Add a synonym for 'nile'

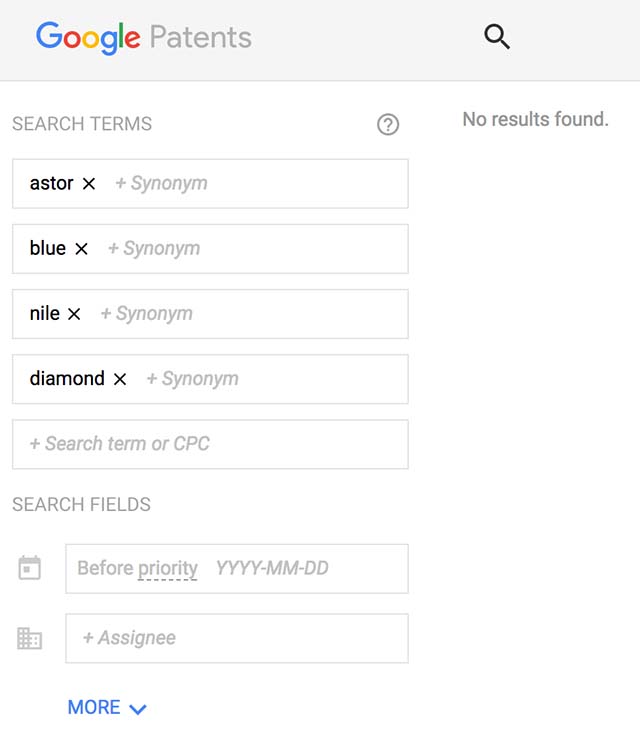tap(147, 314)
